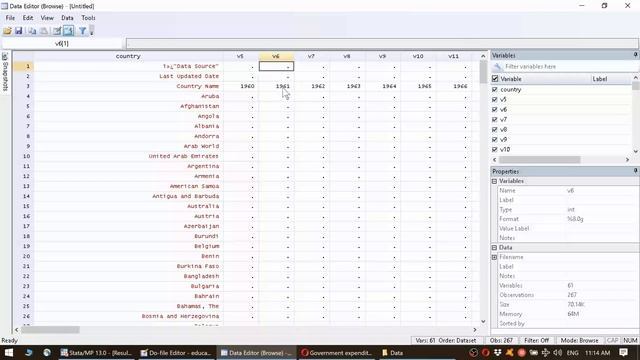This screenshot has width=640, height=360.
Task: Switch to Edit mode toolbar icon
Action: coord(57,31)
